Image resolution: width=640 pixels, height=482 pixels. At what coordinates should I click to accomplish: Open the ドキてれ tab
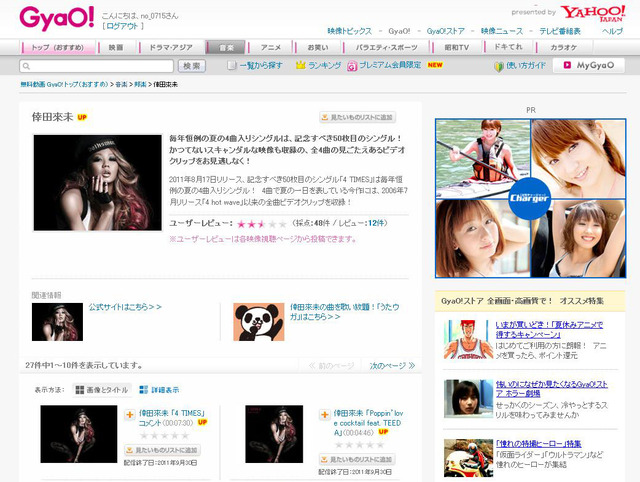[508, 47]
